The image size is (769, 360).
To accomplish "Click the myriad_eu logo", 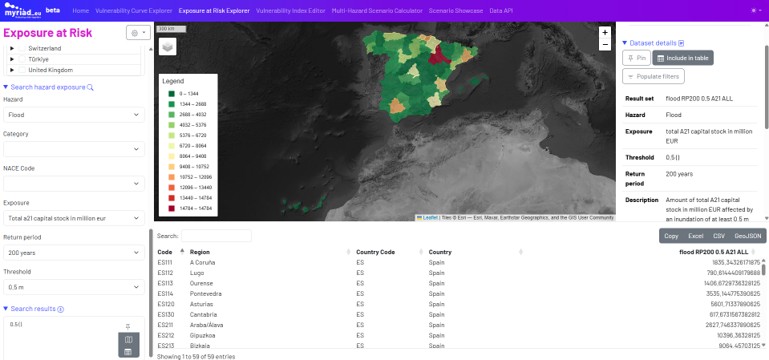I will 23,10.
